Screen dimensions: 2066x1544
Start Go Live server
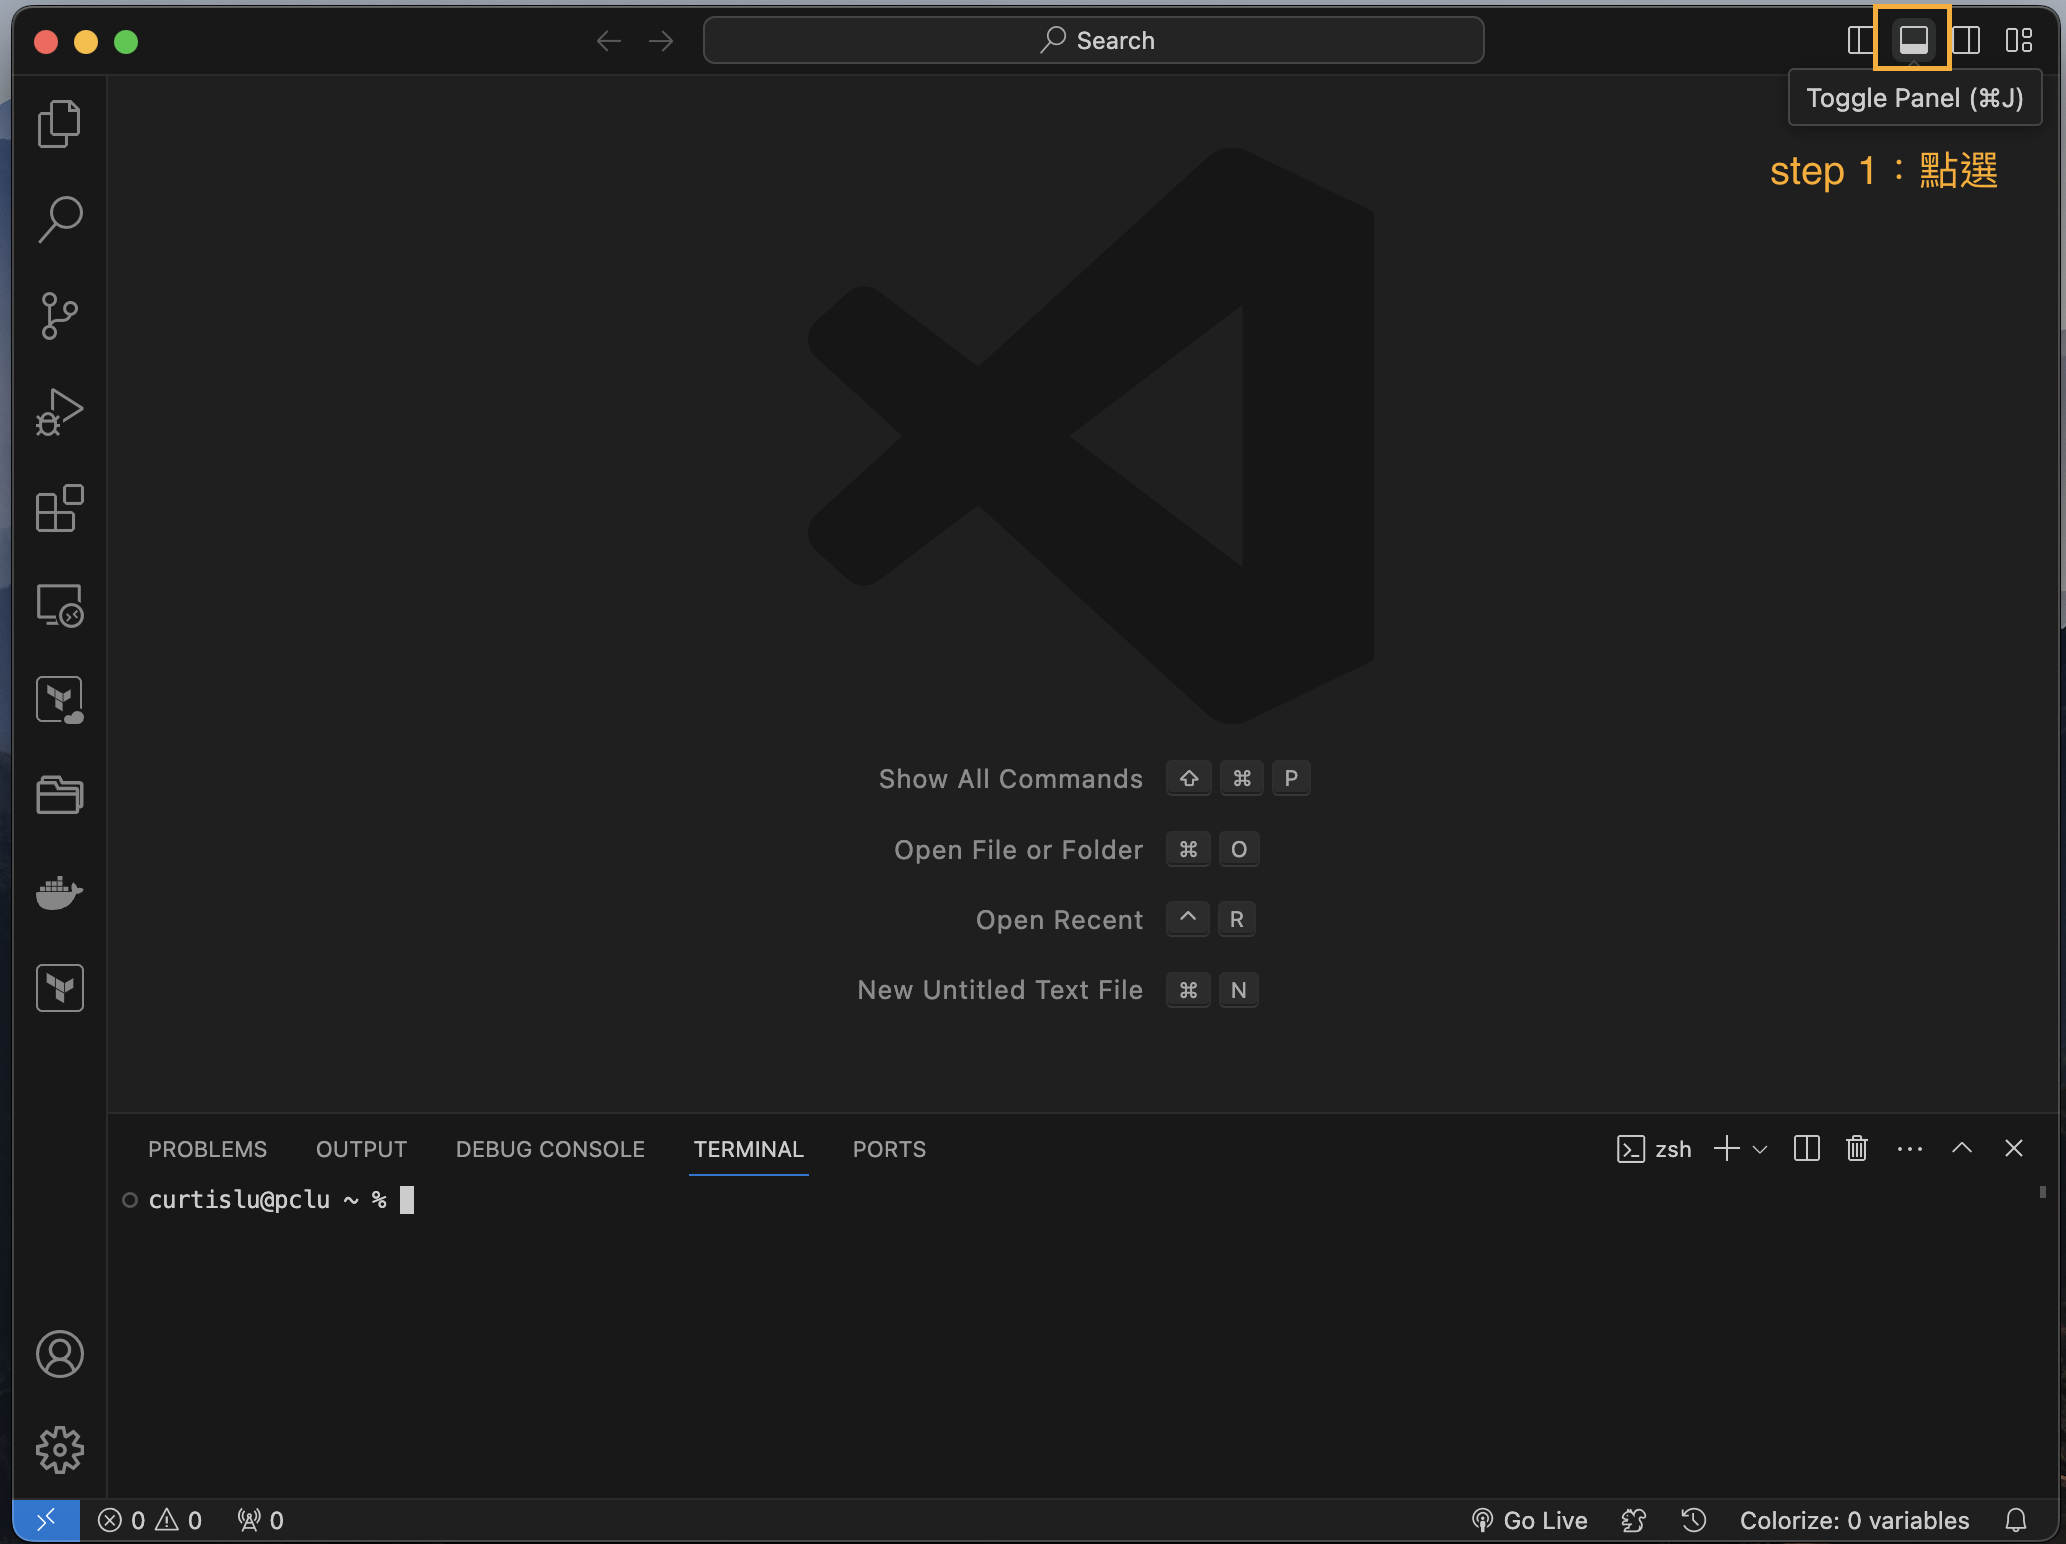point(1529,1520)
